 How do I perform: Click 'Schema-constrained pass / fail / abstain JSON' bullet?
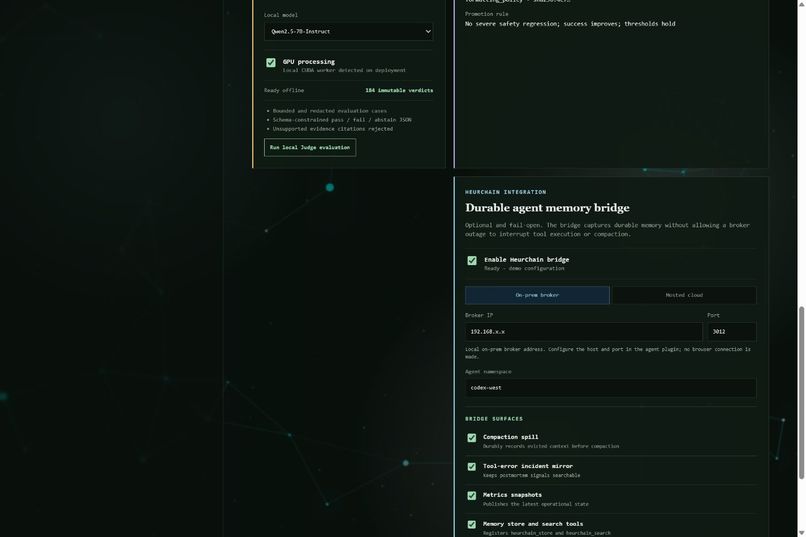point(342,120)
